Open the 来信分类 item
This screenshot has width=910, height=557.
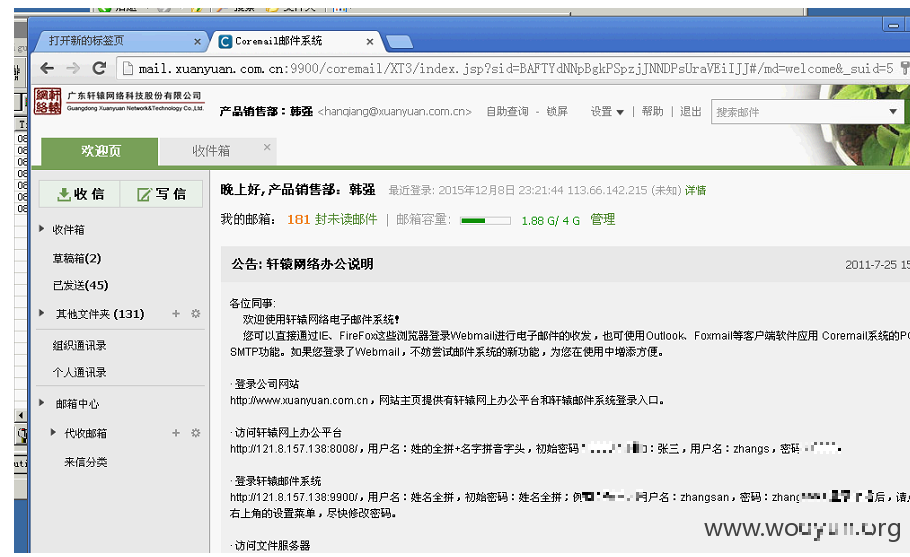(85, 462)
